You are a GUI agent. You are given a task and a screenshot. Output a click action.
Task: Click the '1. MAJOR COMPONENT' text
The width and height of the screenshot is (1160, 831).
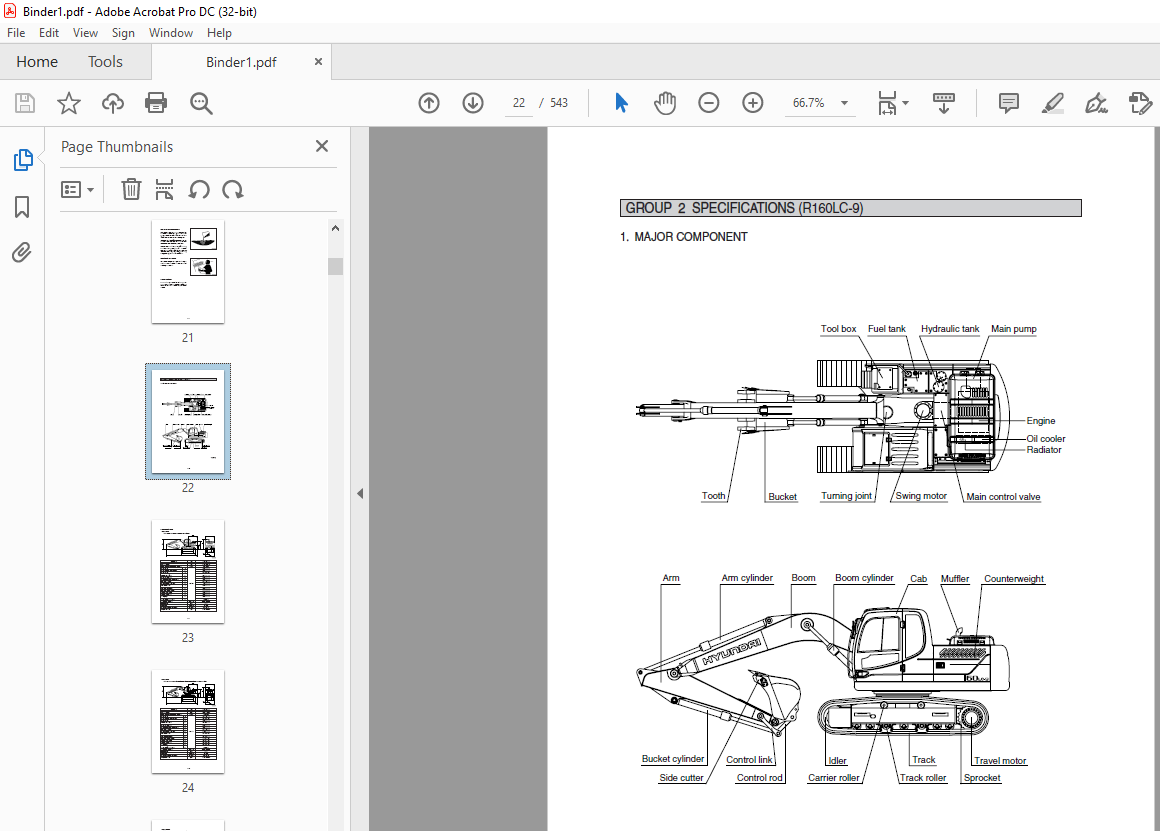(x=684, y=237)
